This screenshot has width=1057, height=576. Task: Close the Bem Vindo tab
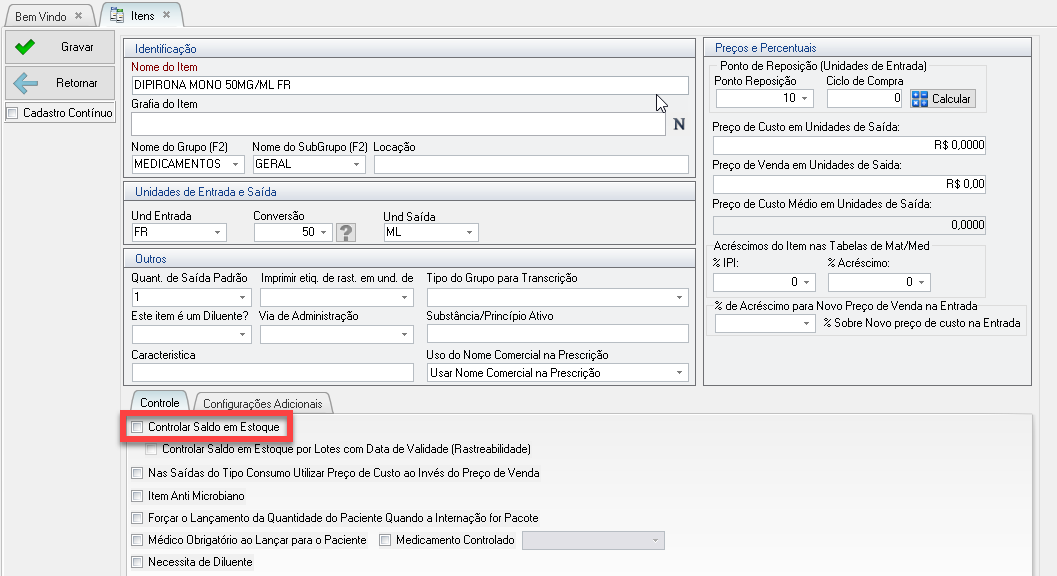79,16
